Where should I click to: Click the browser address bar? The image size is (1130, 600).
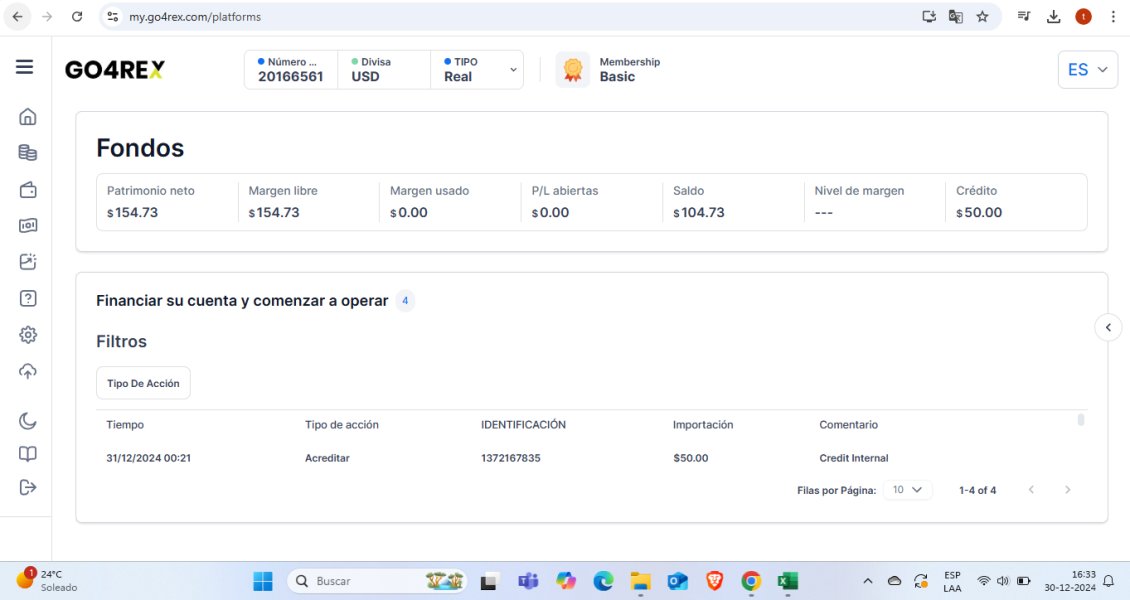500,17
